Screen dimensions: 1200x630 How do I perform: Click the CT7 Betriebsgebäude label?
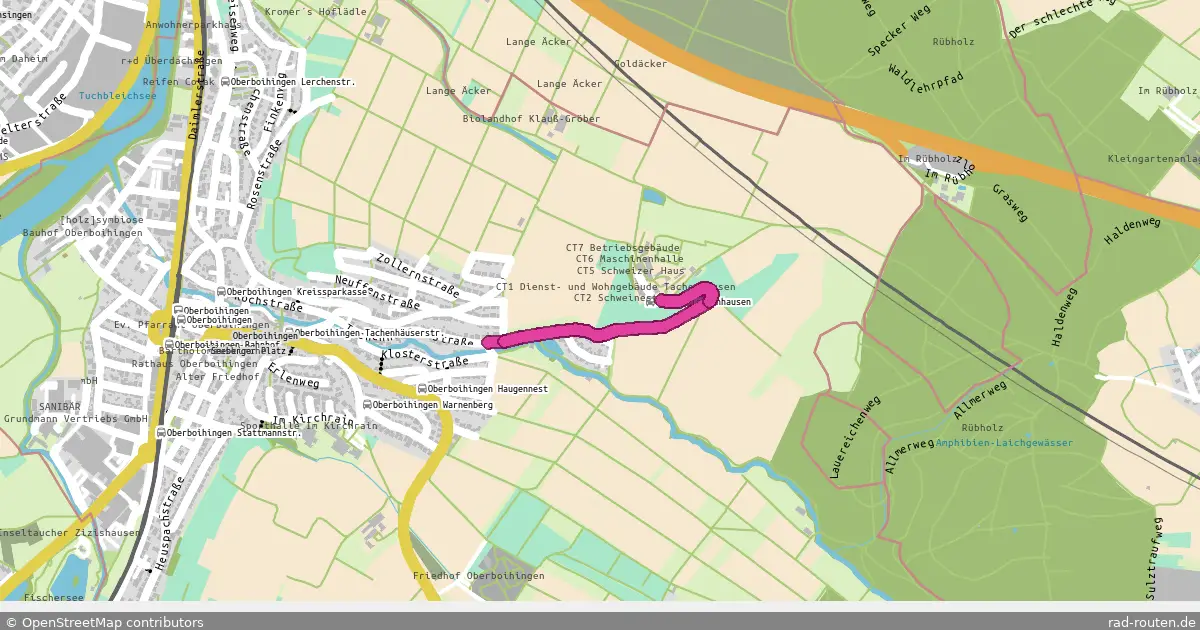point(623,247)
